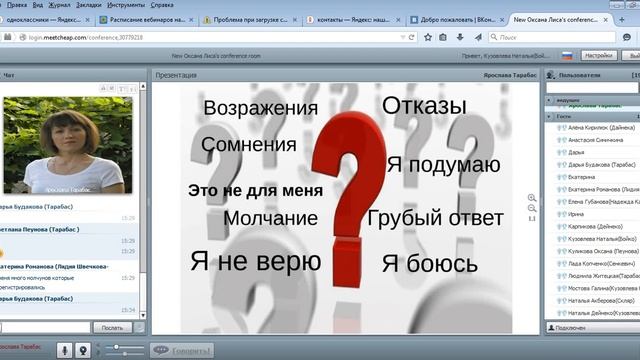
Task: Click the chat message input field
Action: coord(45,327)
